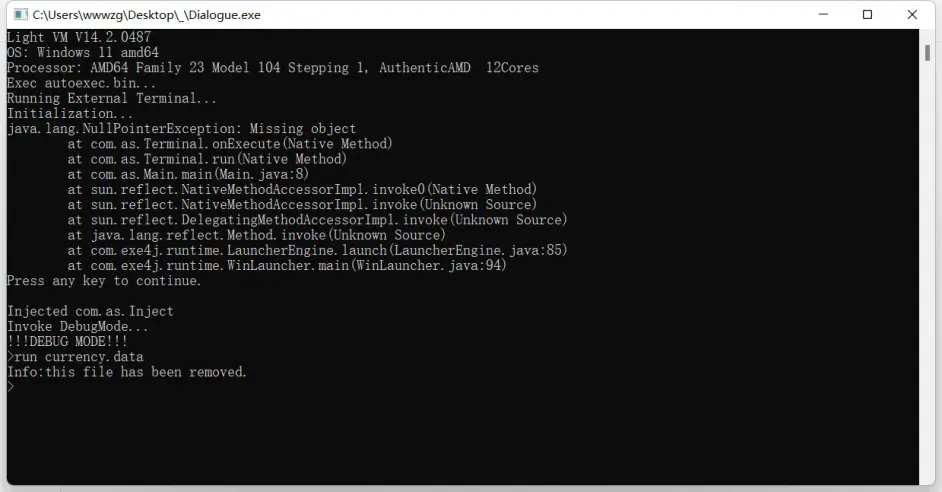Close the Dialogue.exe console window
This screenshot has width=942, height=492.
pyautogui.click(x=912, y=15)
